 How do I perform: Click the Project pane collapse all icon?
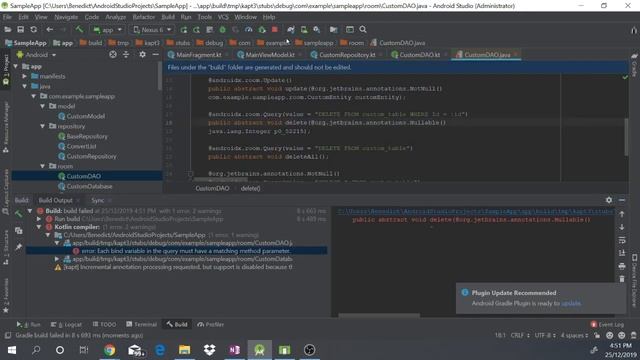pyautogui.click(x=126, y=54)
